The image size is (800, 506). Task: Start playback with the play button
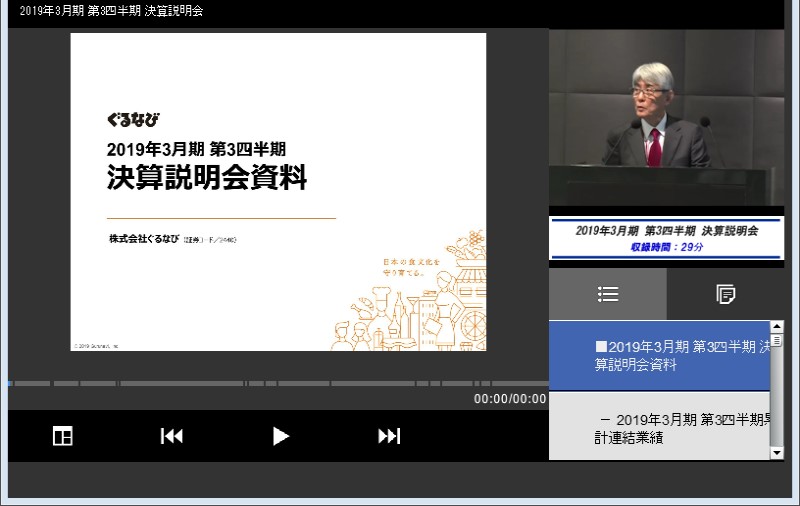280,436
